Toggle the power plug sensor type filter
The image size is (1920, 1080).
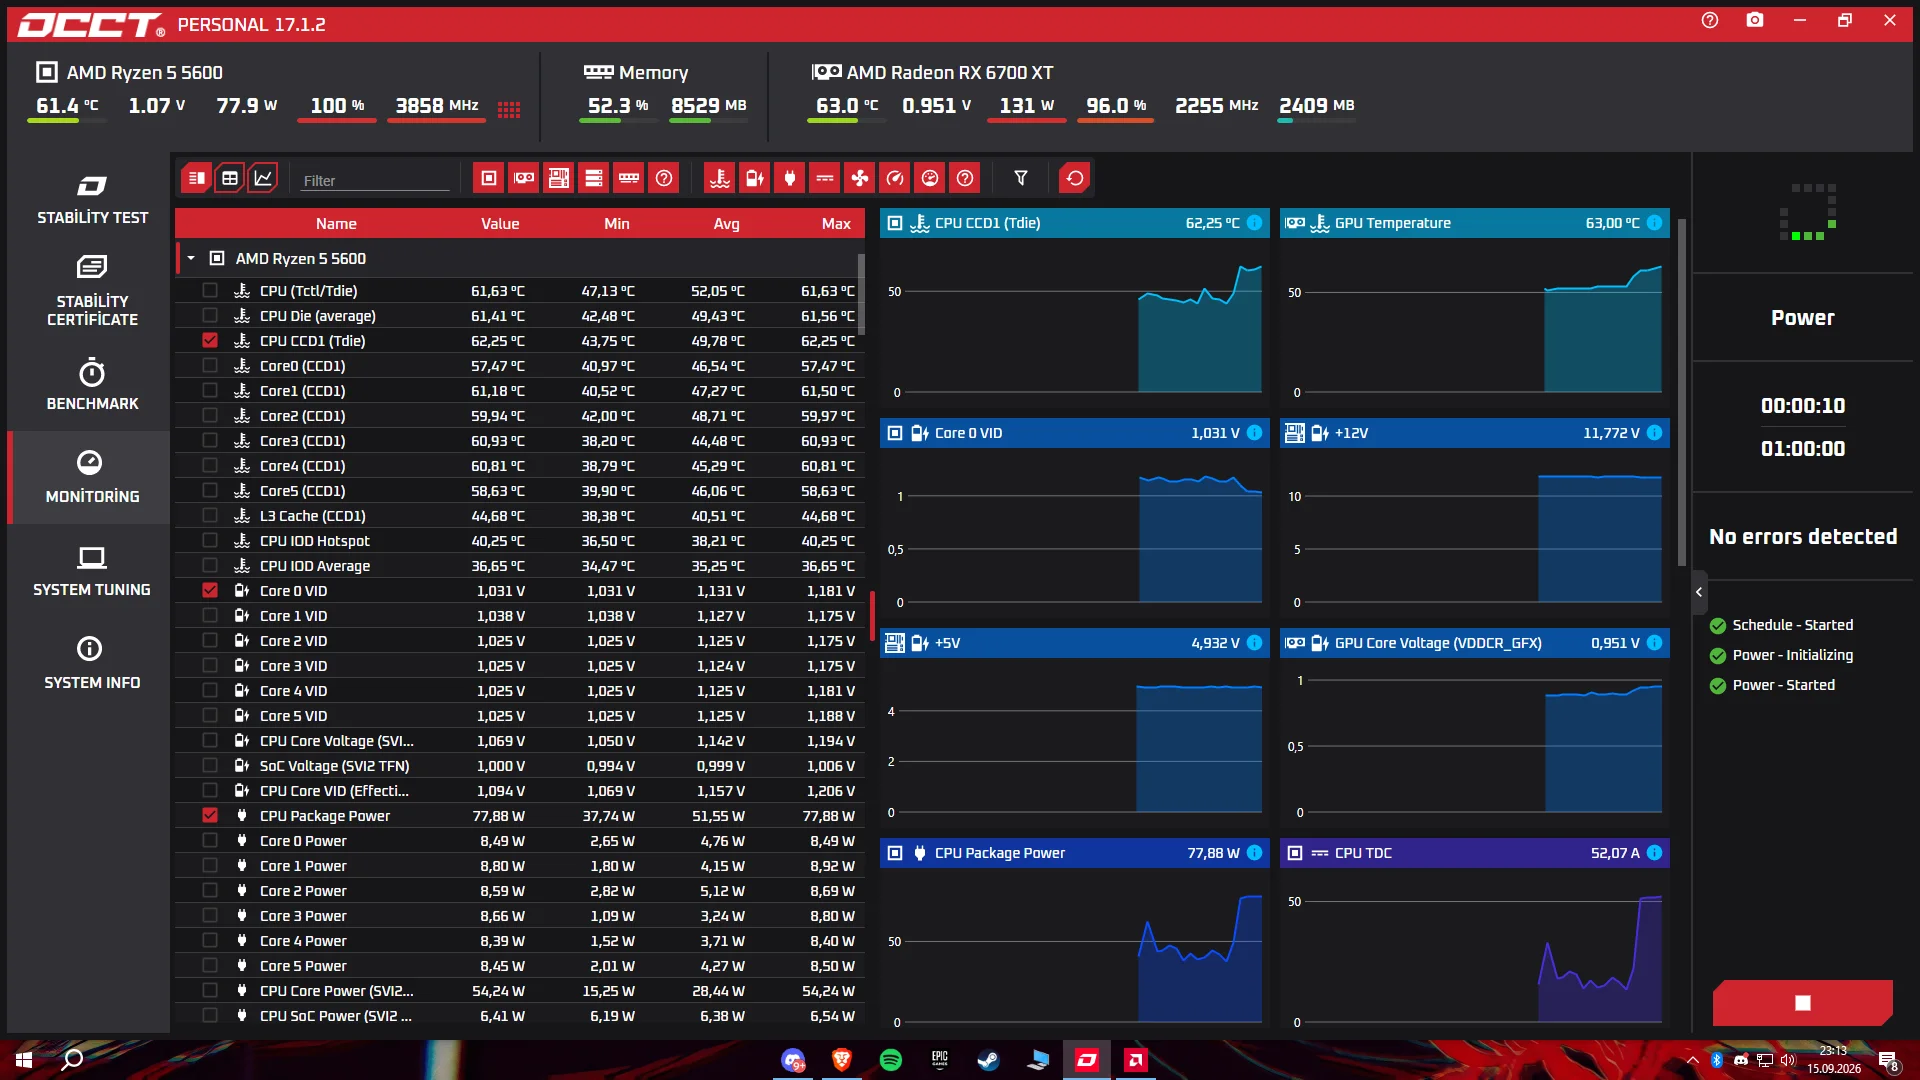[790, 178]
